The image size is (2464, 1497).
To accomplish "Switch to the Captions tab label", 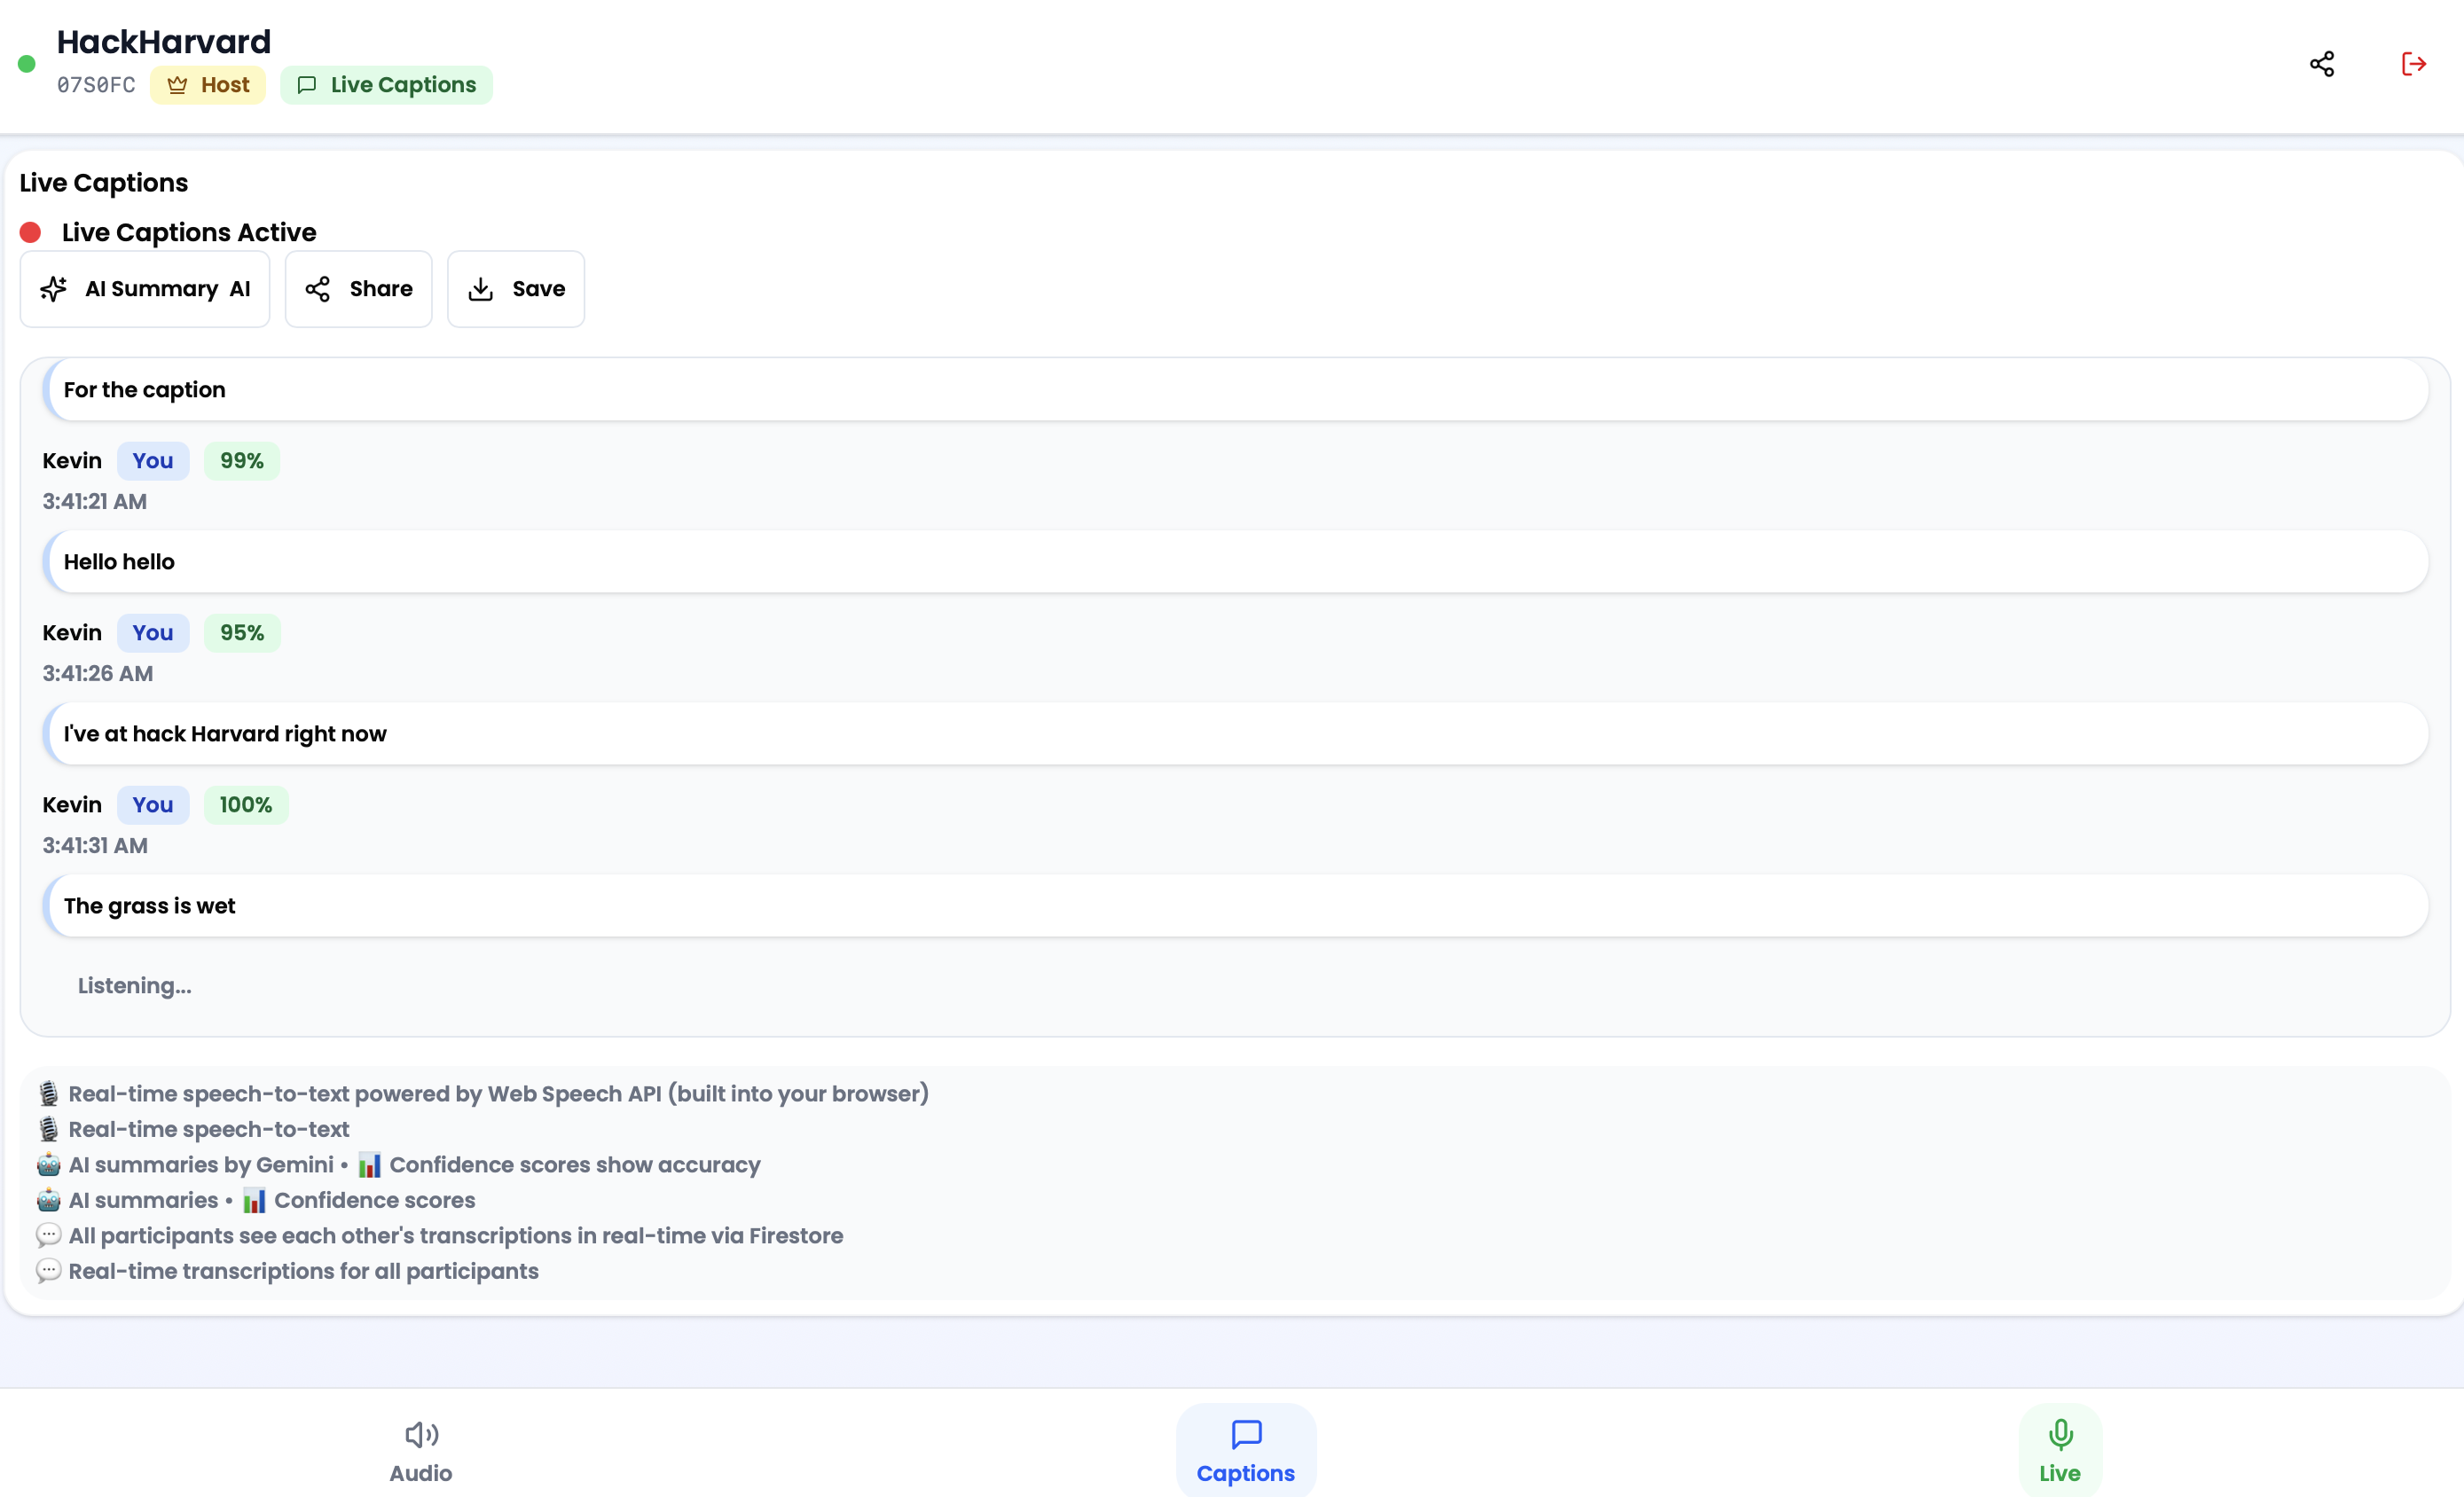I will click(1246, 1472).
